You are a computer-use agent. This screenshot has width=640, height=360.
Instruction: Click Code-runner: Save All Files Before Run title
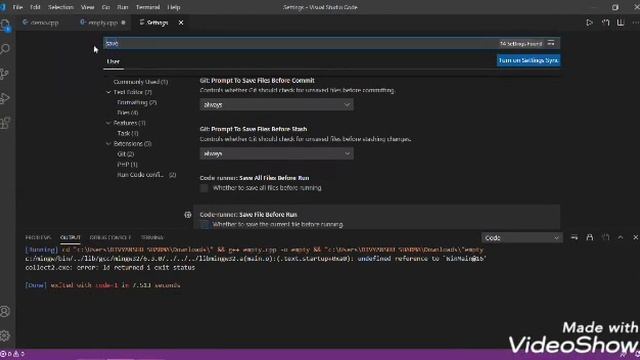(254, 178)
